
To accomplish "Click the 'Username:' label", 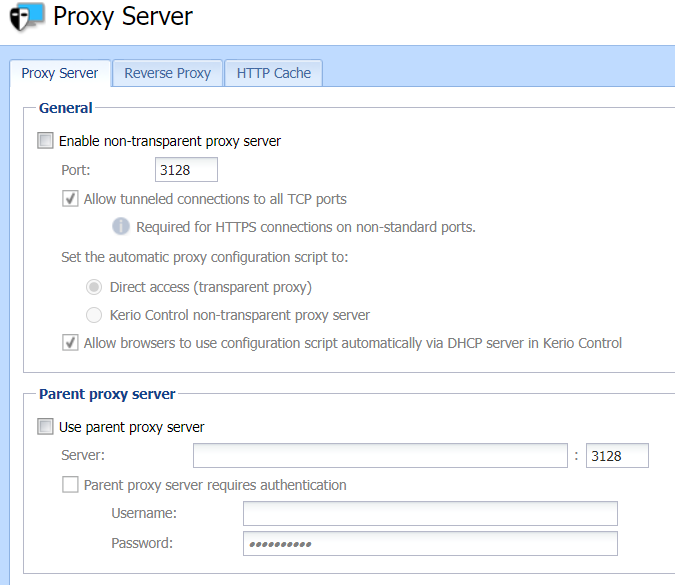I will (x=144, y=513).
